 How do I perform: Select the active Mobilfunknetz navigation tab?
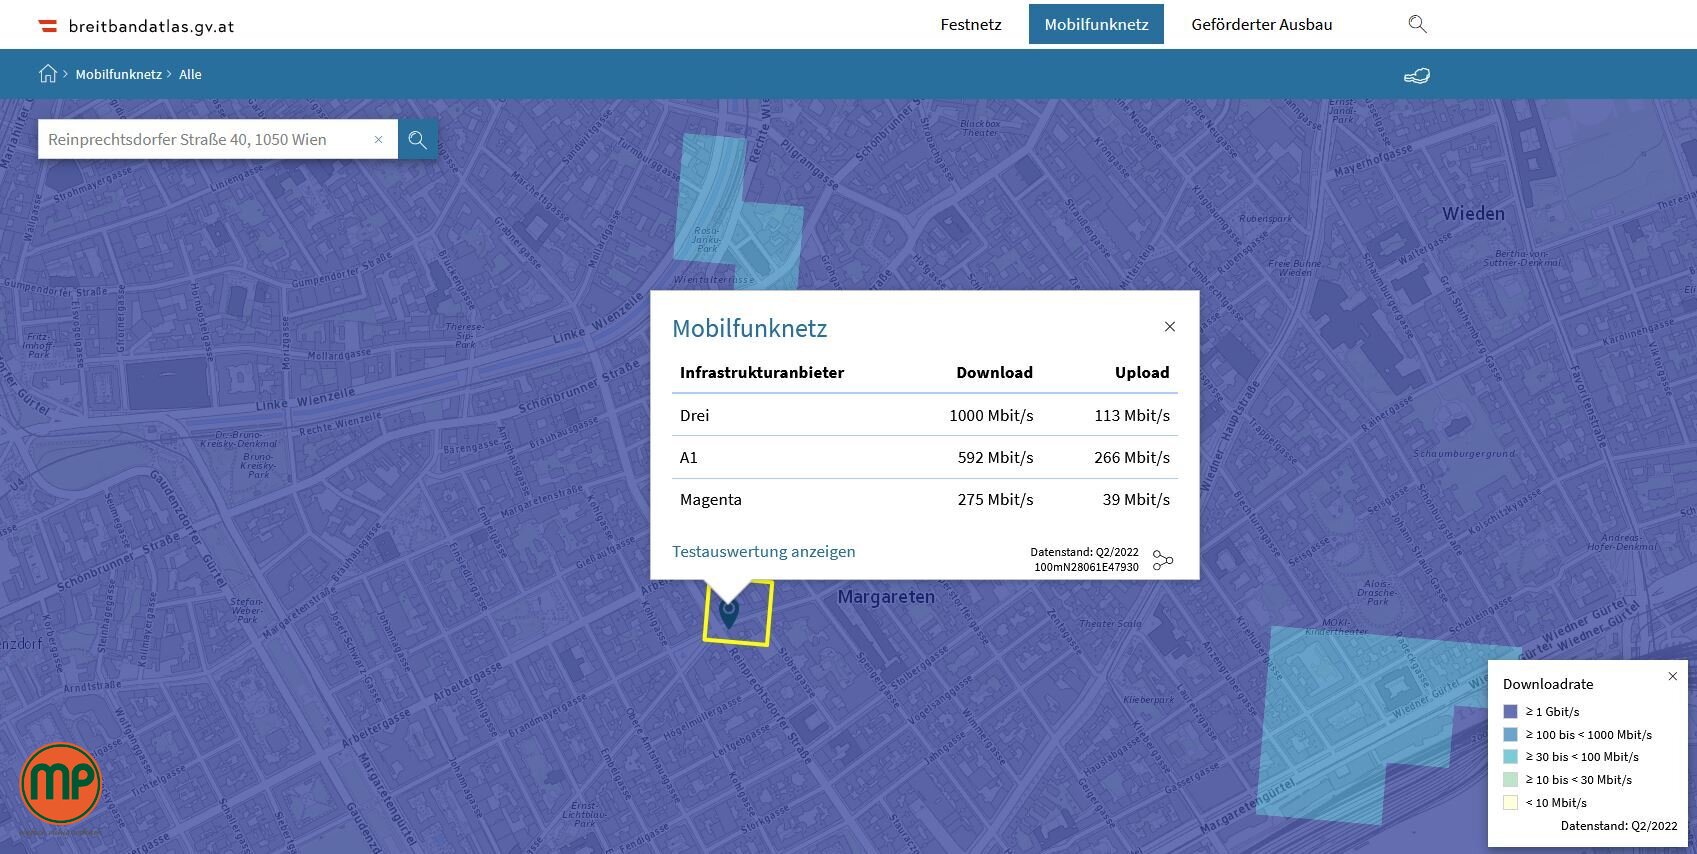click(1096, 25)
